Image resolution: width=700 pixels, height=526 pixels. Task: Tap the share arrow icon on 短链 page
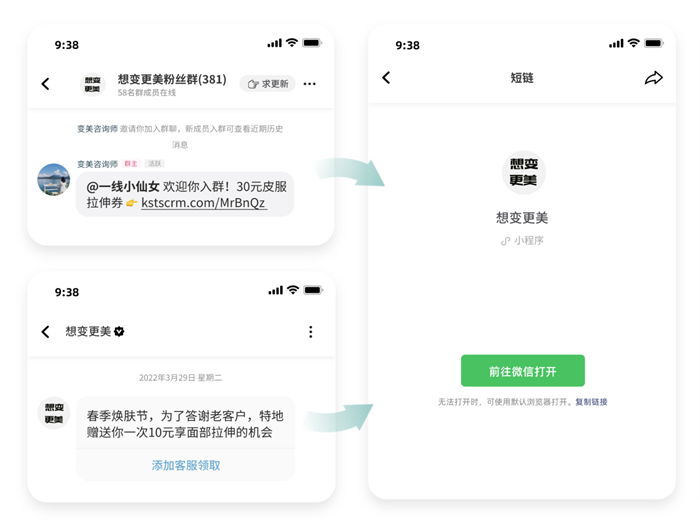653,78
